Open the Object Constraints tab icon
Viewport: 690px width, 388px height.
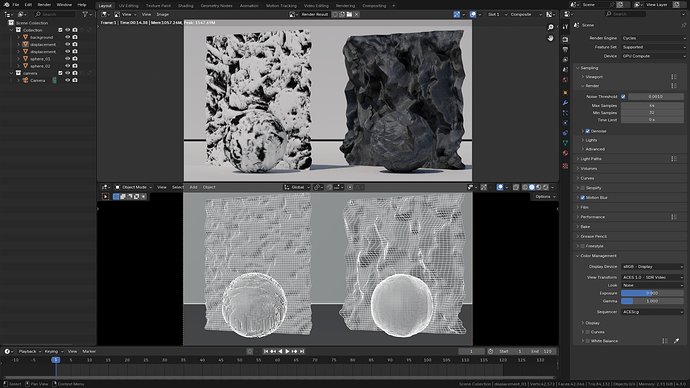click(565, 133)
